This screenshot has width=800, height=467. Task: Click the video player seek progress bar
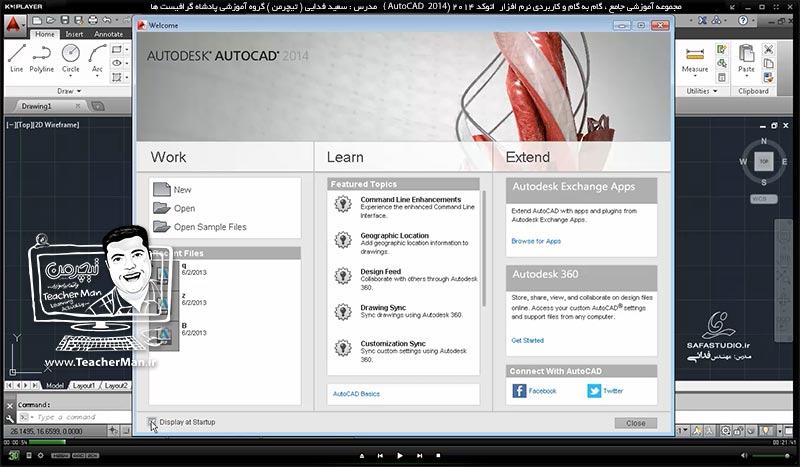tap(399, 442)
